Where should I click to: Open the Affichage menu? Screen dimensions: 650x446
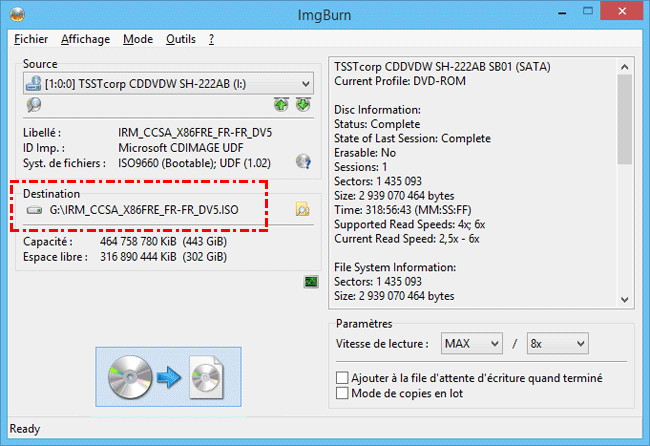[x=86, y=39]
